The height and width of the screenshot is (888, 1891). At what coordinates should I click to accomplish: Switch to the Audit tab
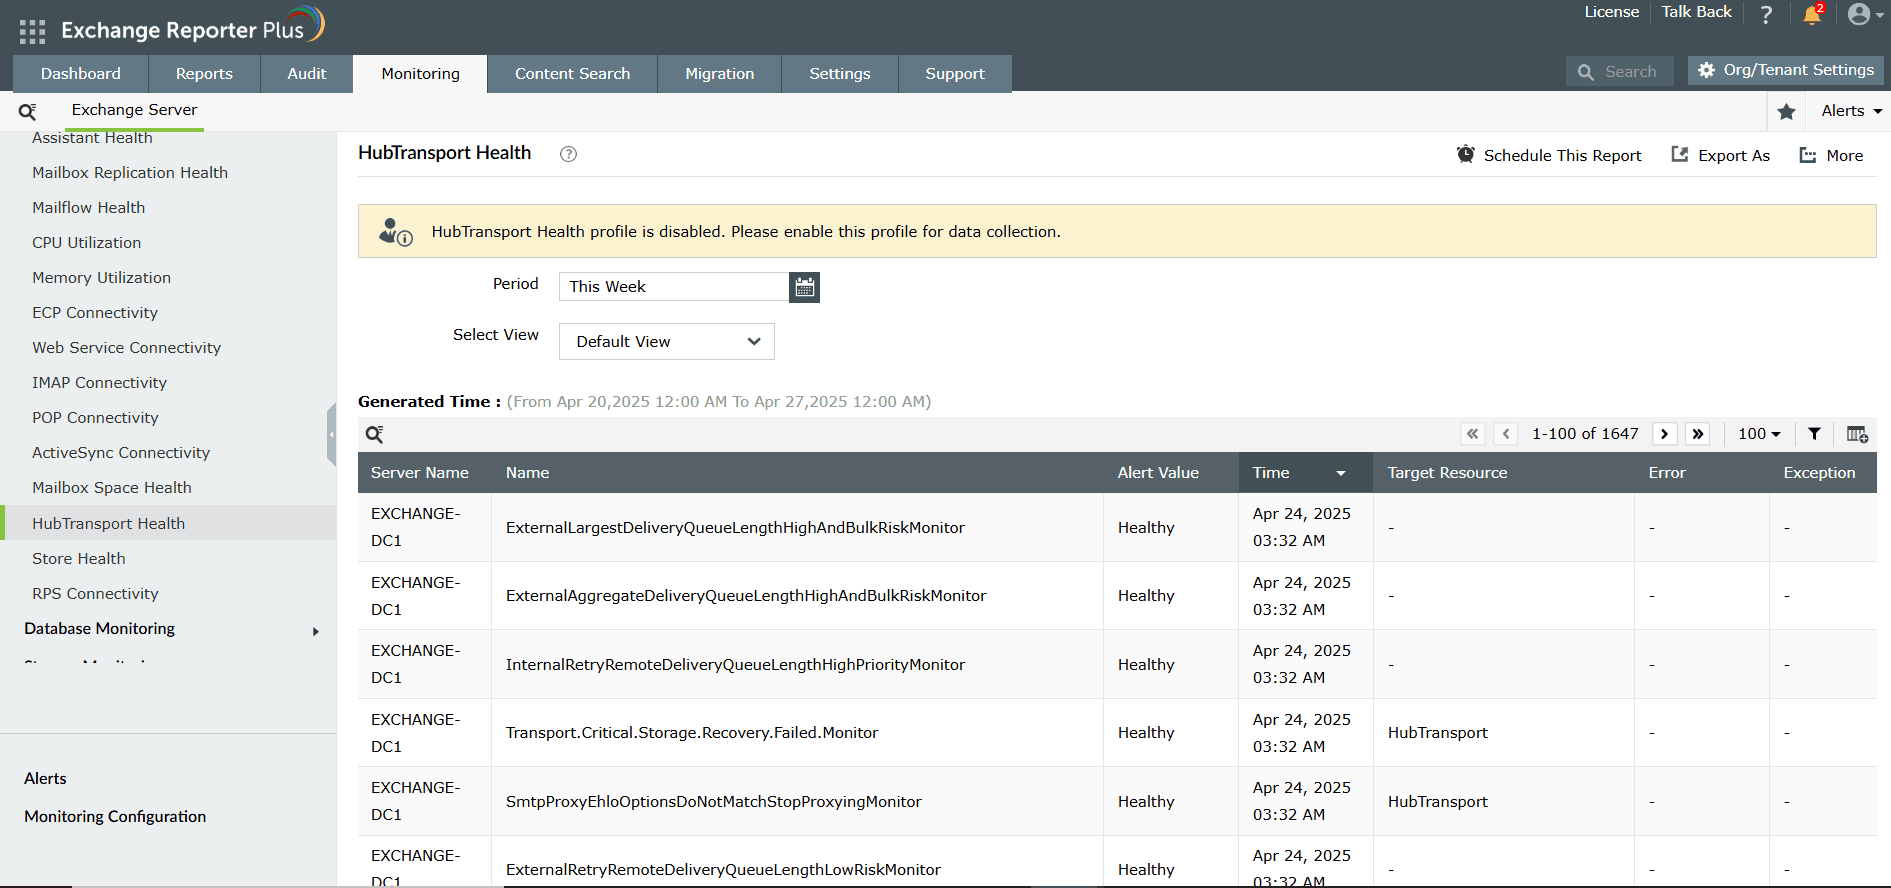click(x=307, y=74)
